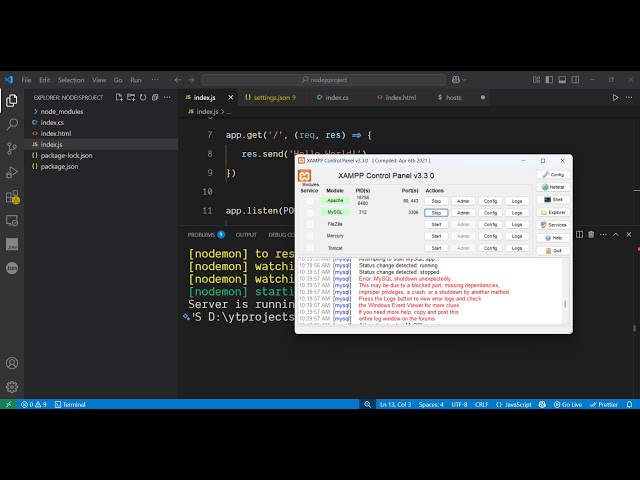Open the Manage gear icon
Image resolution: width=640 pixels, height=480 pixels.
[12, 387]
